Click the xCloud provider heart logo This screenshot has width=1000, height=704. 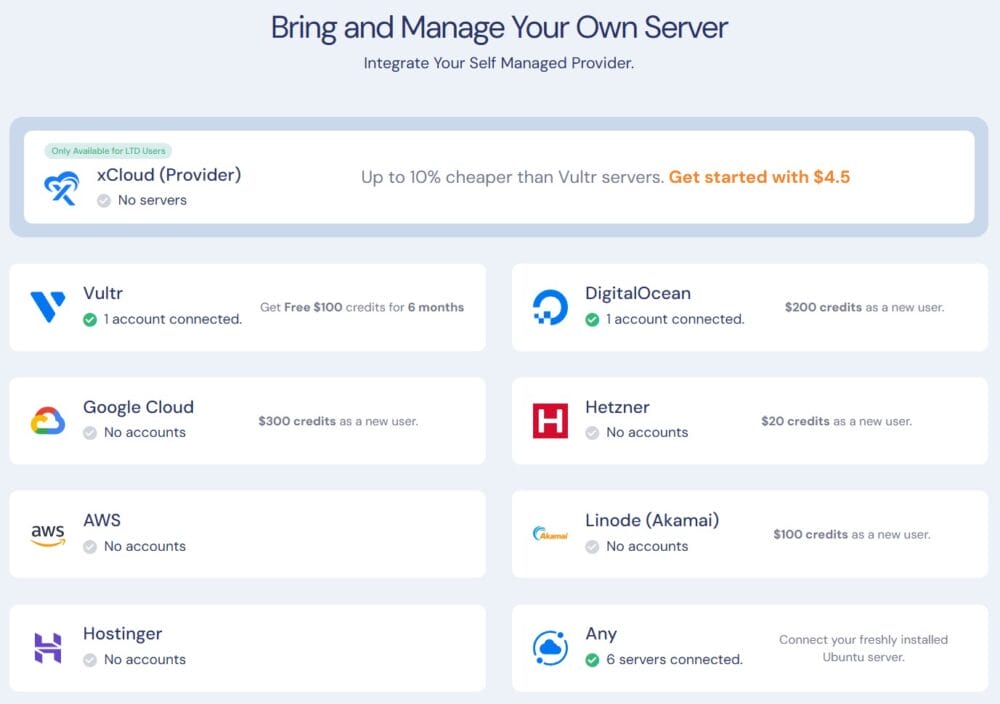pyautogui.click(x=62, y=185)
